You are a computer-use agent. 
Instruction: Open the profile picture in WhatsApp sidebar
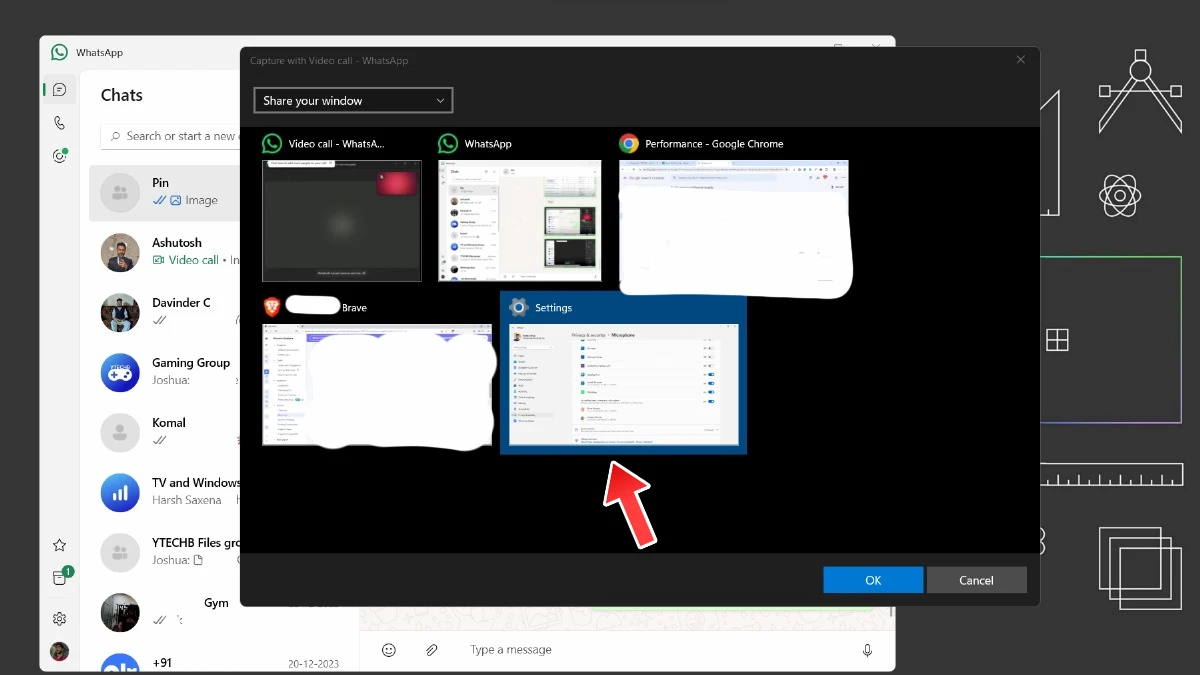60,651
